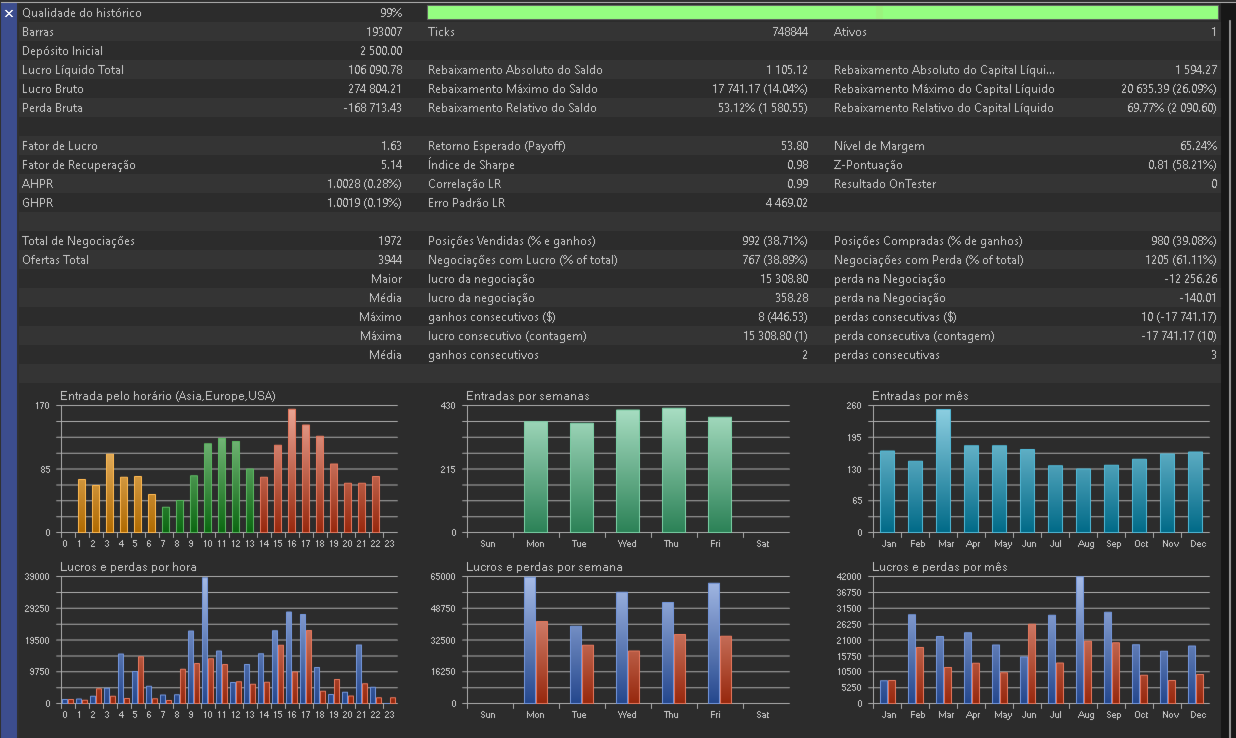1236x738 pixels.
Task: Click Rebaixamento Relativo do Capital Líquido 69.77% value
Action: pyautogui.click(x=1172, y=108)
